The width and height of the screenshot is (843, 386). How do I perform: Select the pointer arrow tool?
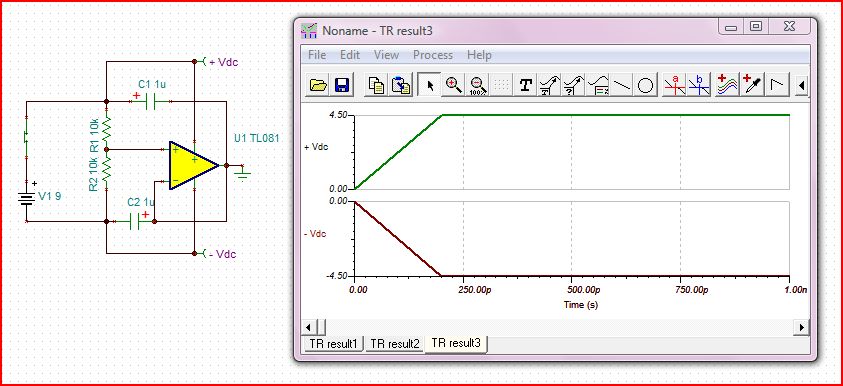click(x=430, y=85)
